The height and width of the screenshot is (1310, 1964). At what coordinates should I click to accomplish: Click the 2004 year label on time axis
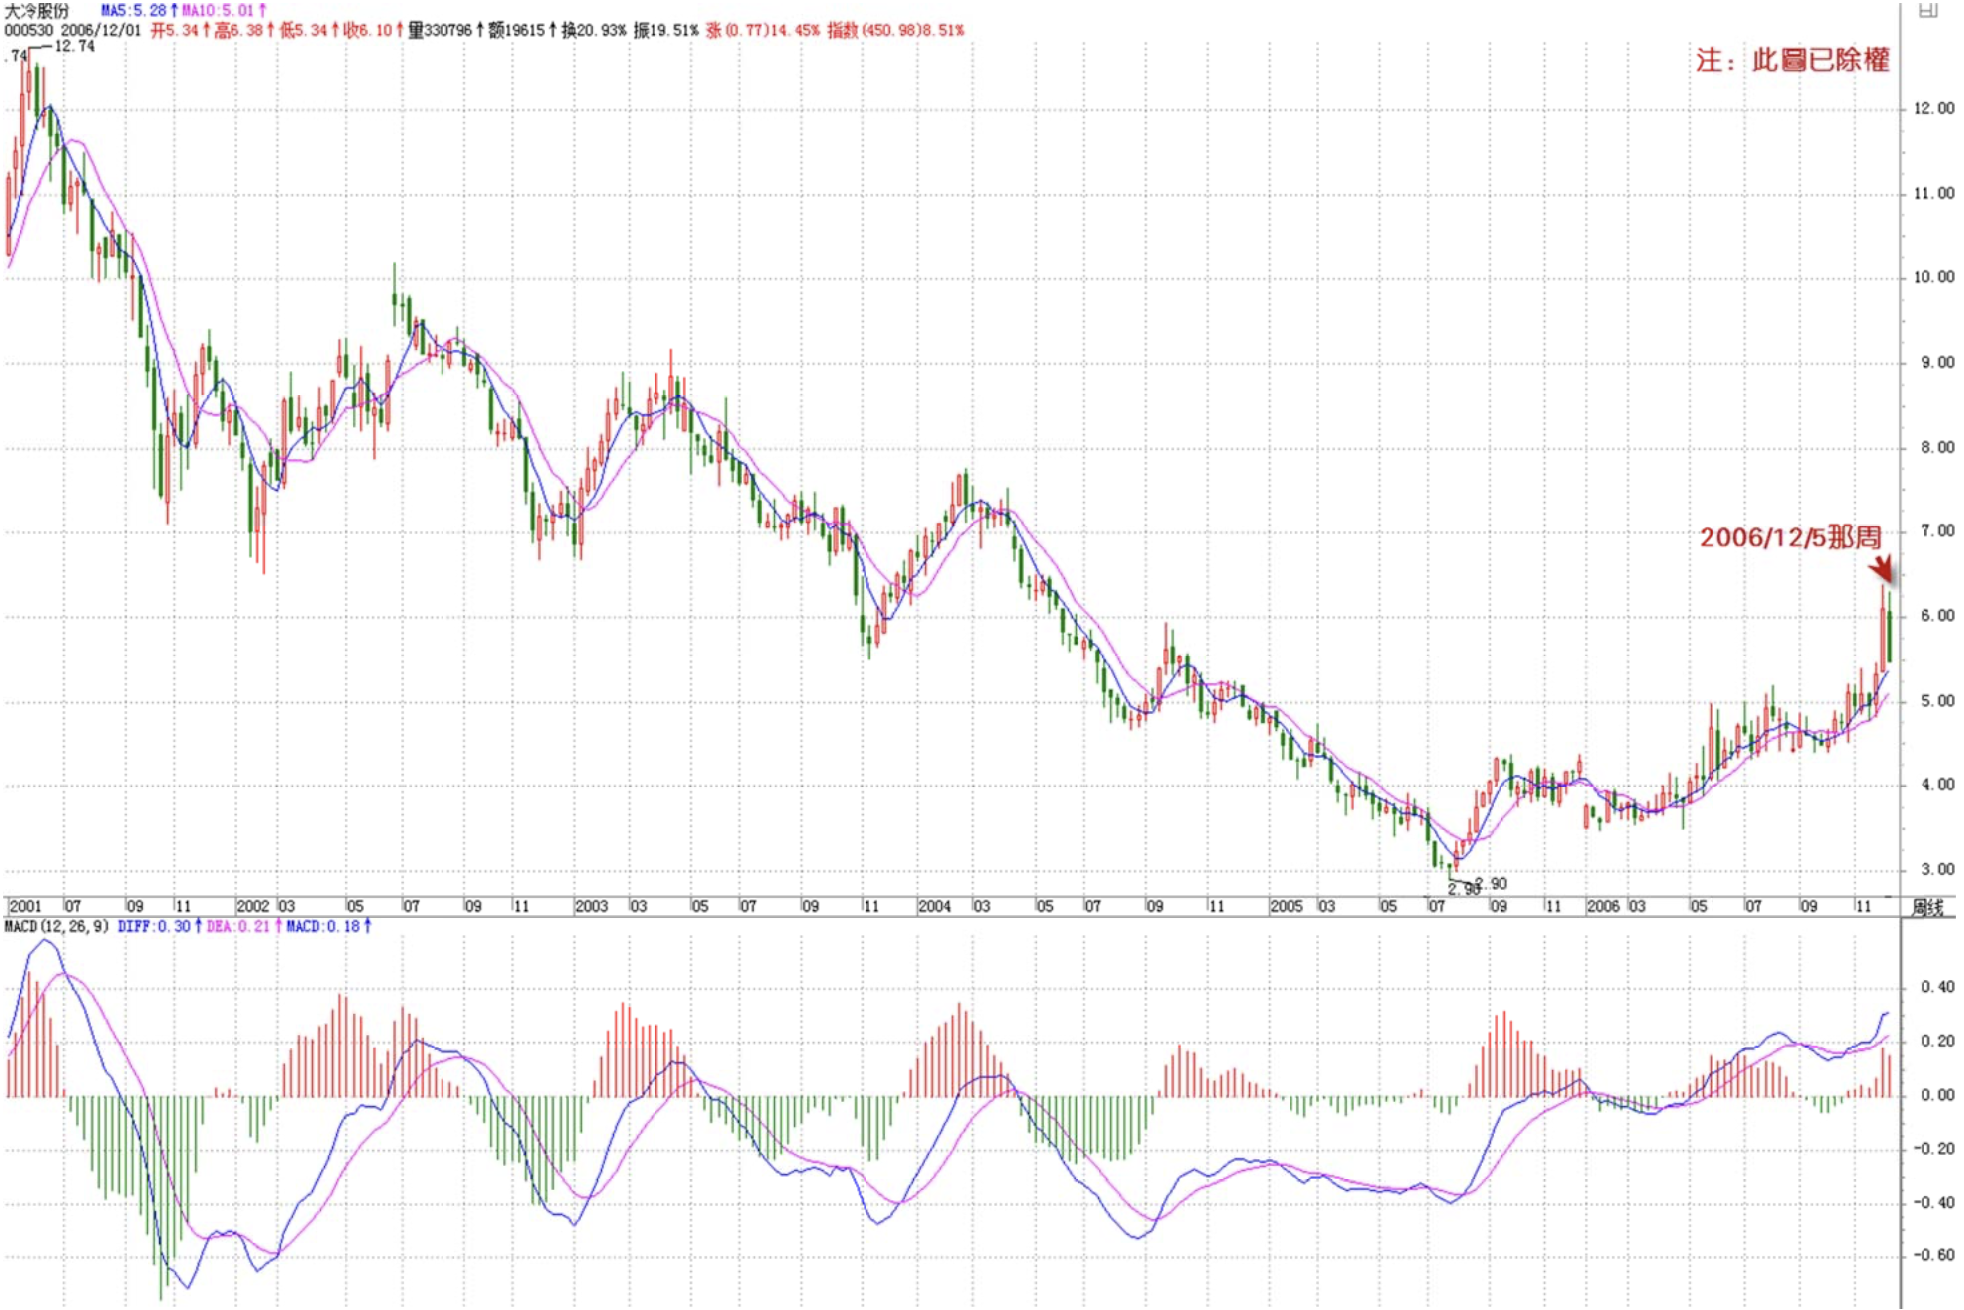click(x=934, y=906)
